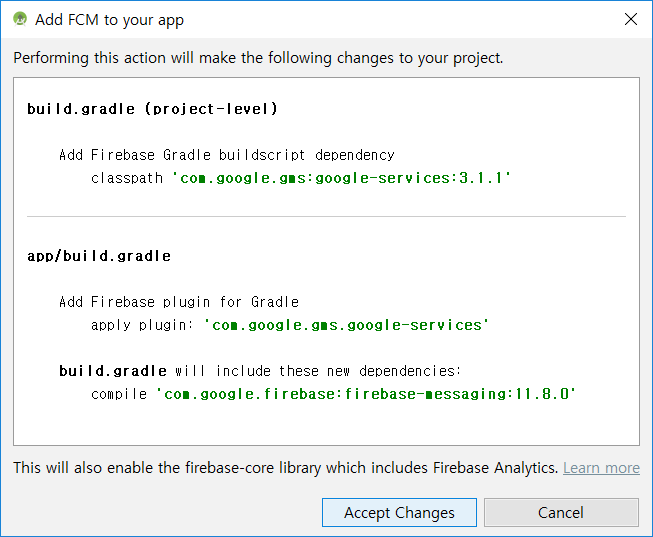Open the Learn more link
This screenshot has width=653, height=537.
click(601, 468)
